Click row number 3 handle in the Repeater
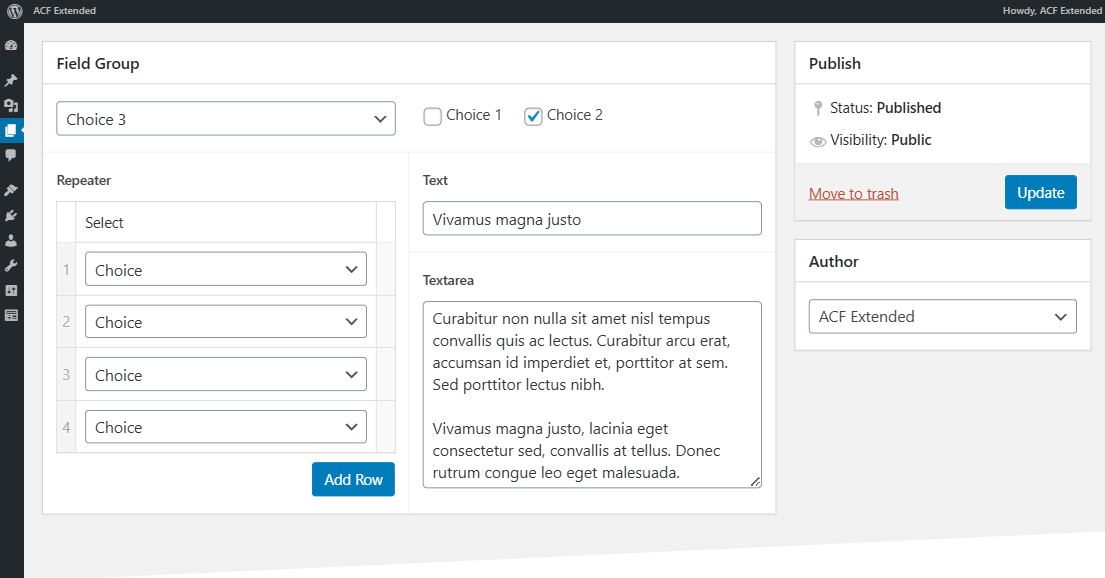1105x578 pixels. (x=66, y=374)
